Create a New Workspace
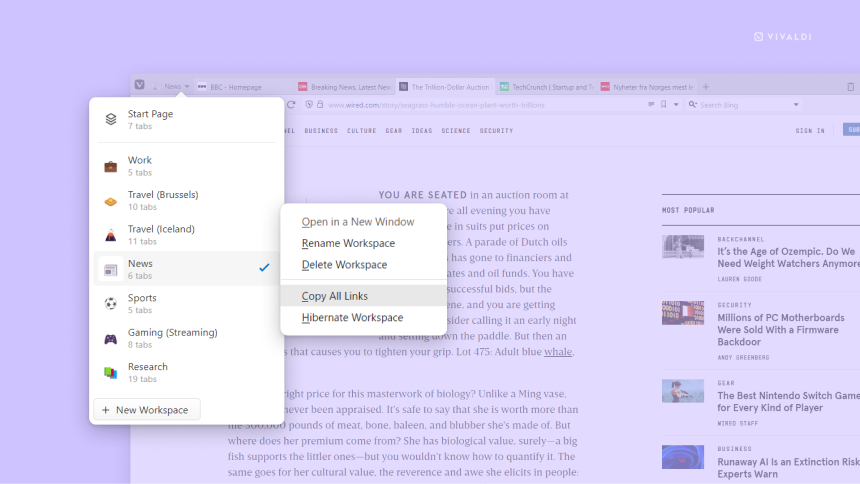Viewport: 860px width, 484px height. 147,410
